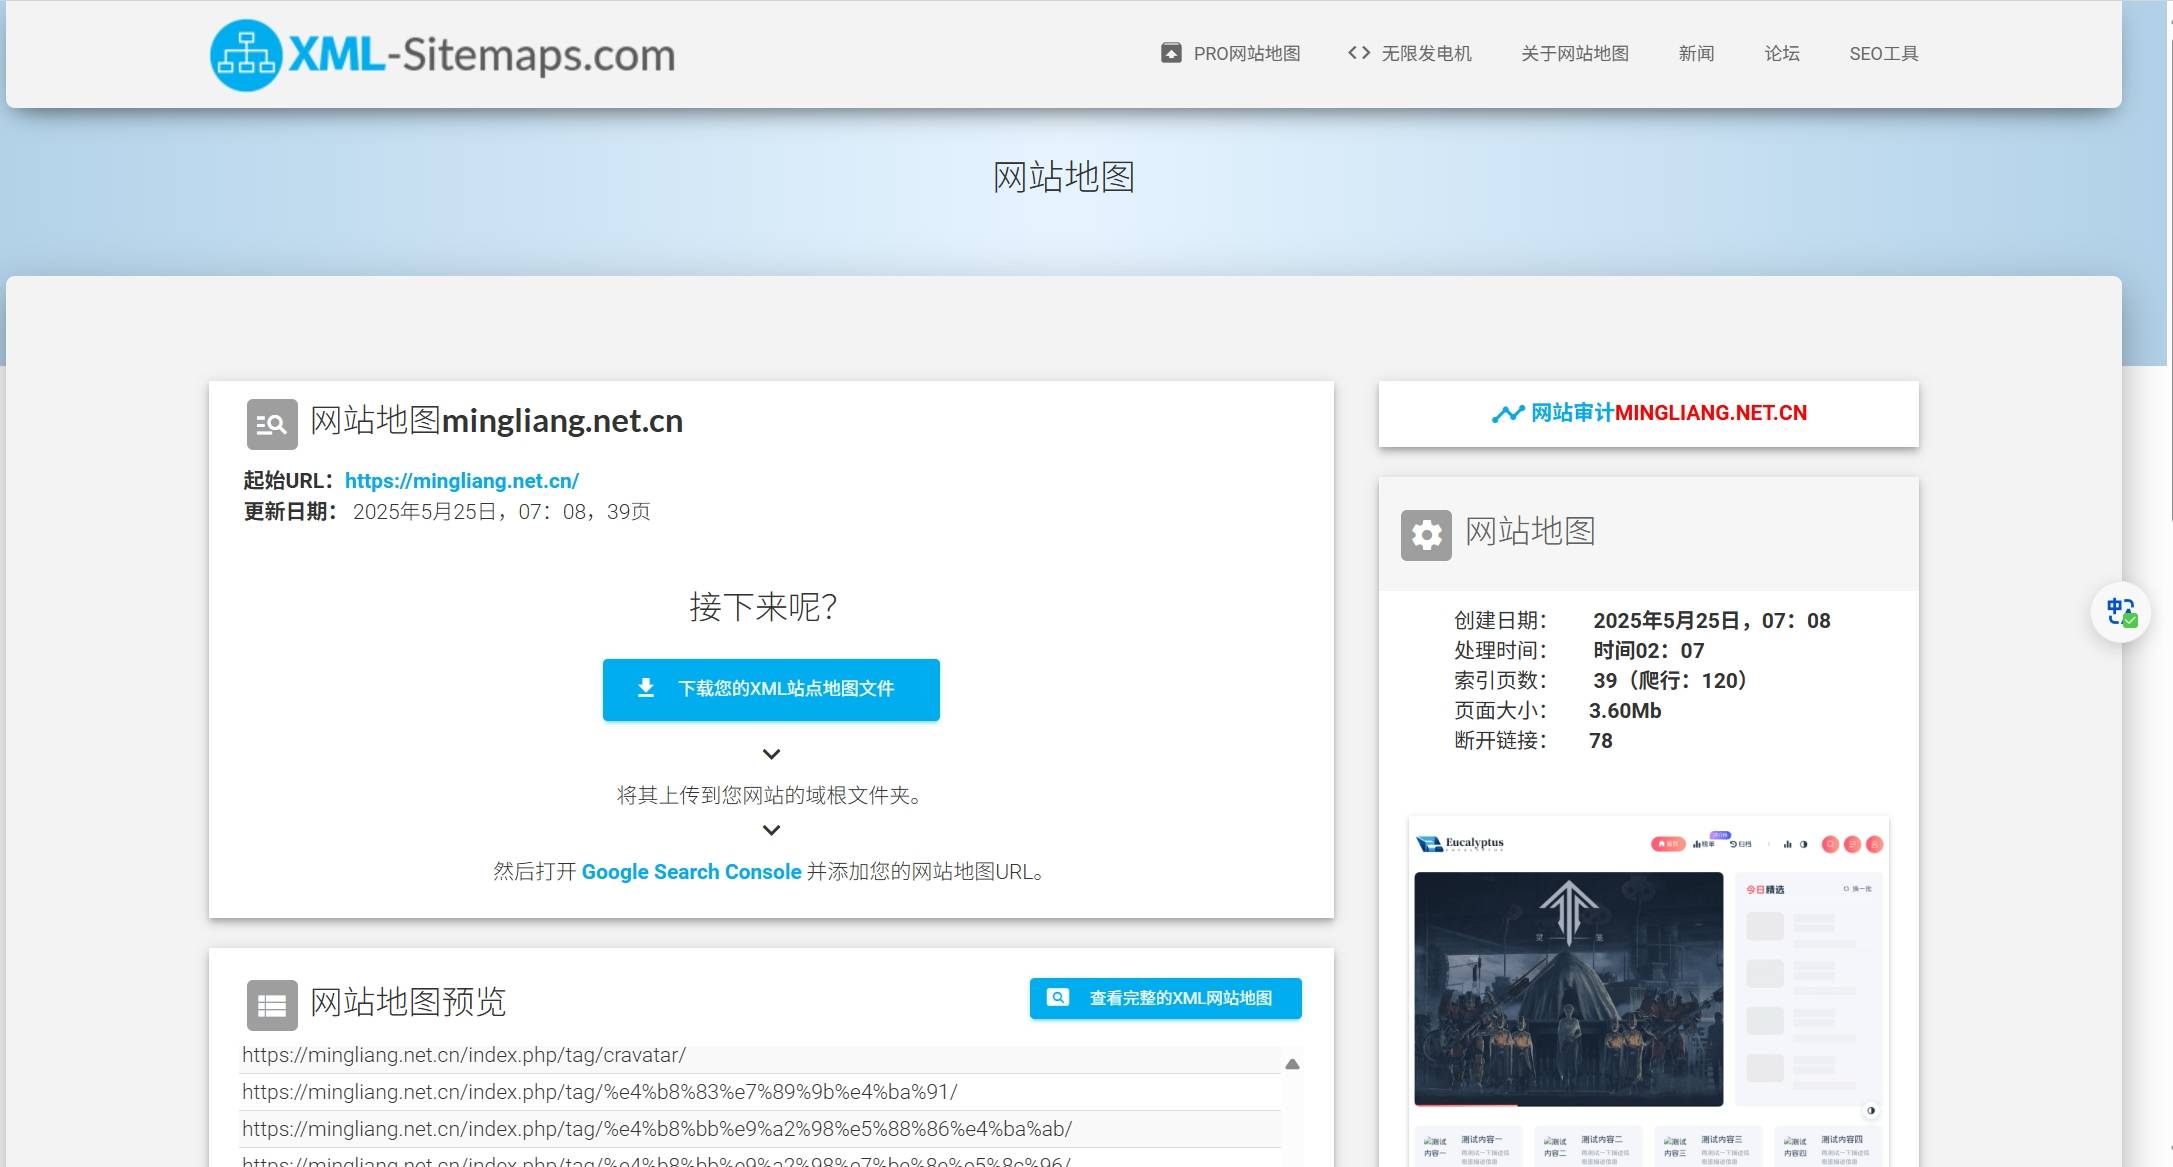Click the gear settings icon in sidebar
The height and width of the screenshot is (1167, 2173).
1426,535
